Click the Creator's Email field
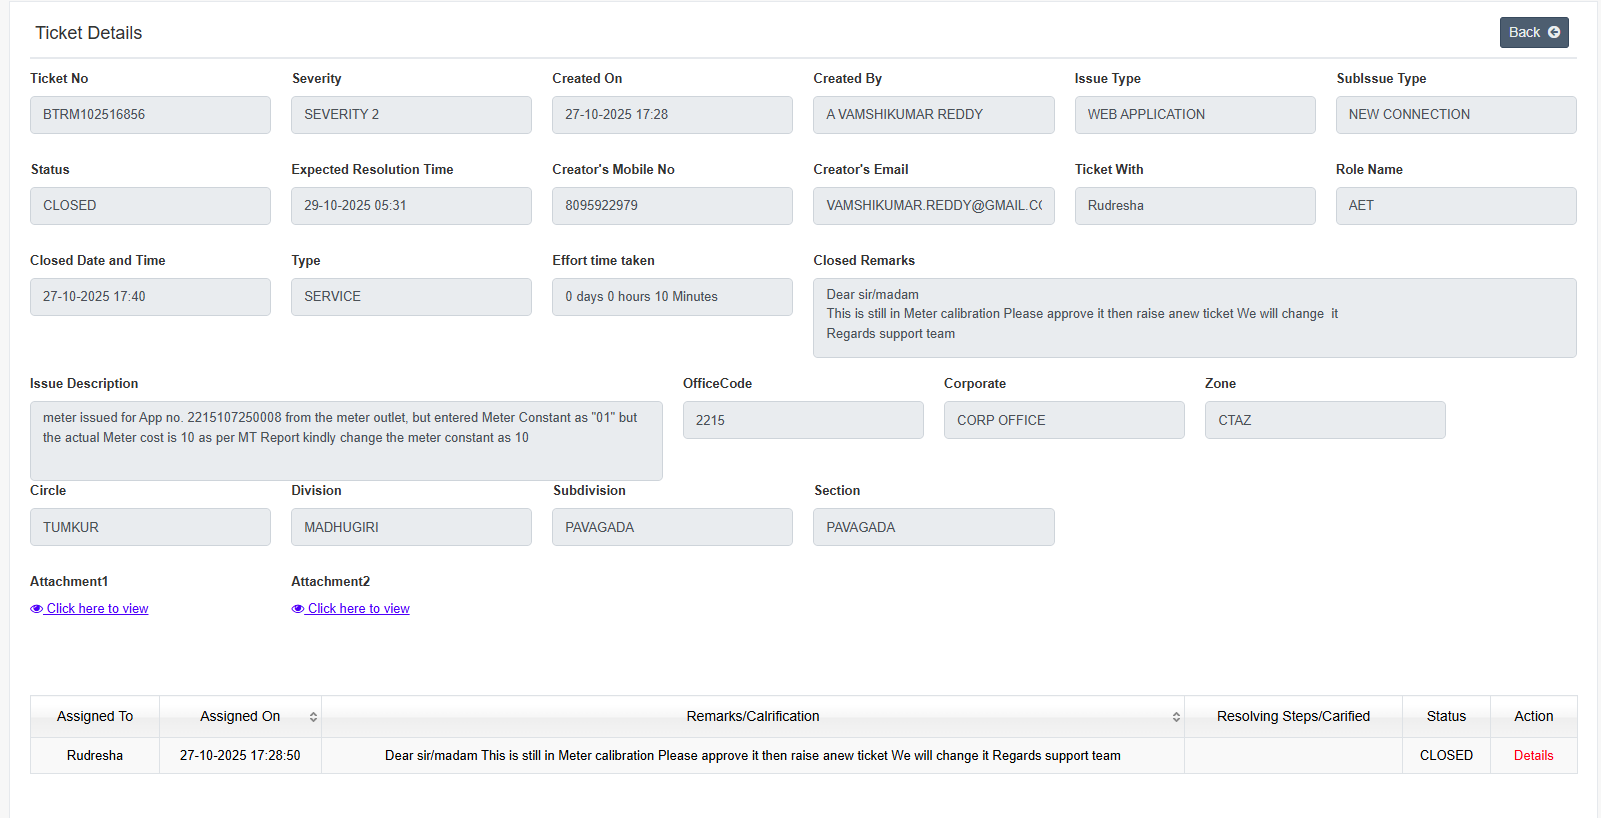The image size is (1601, 818). coord(933,206)
